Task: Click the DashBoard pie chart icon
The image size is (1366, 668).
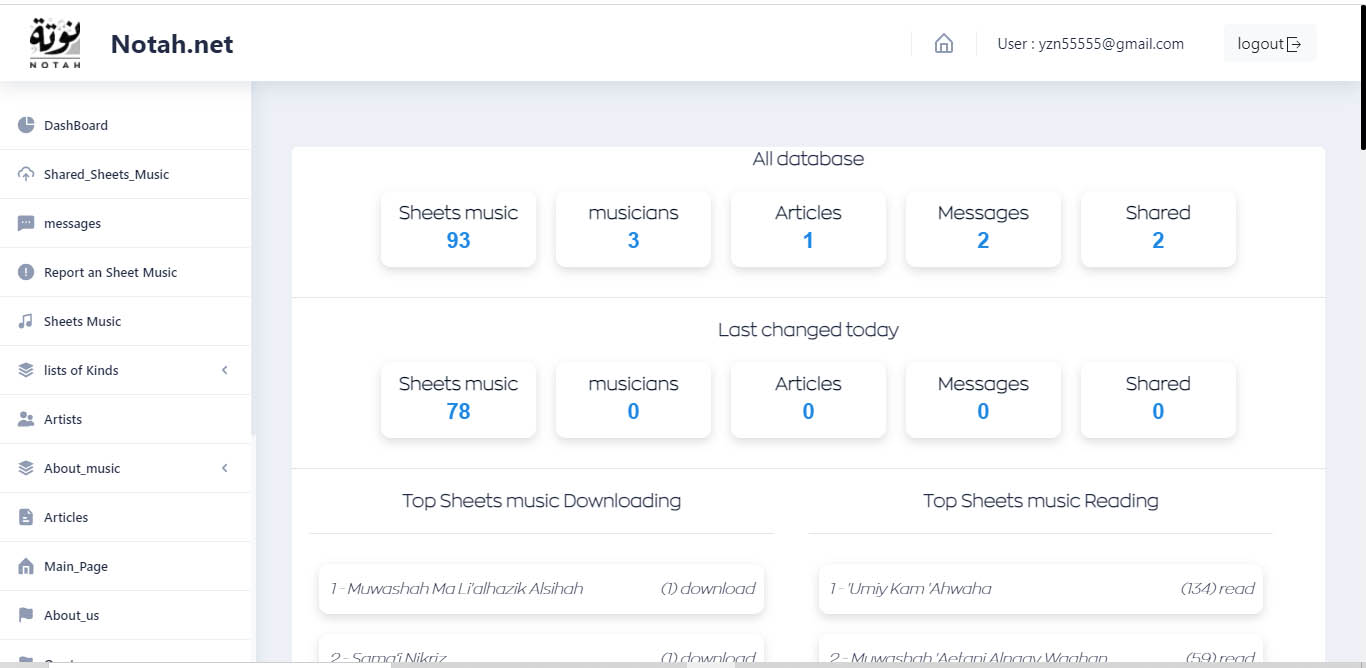Action: [26, 125]
